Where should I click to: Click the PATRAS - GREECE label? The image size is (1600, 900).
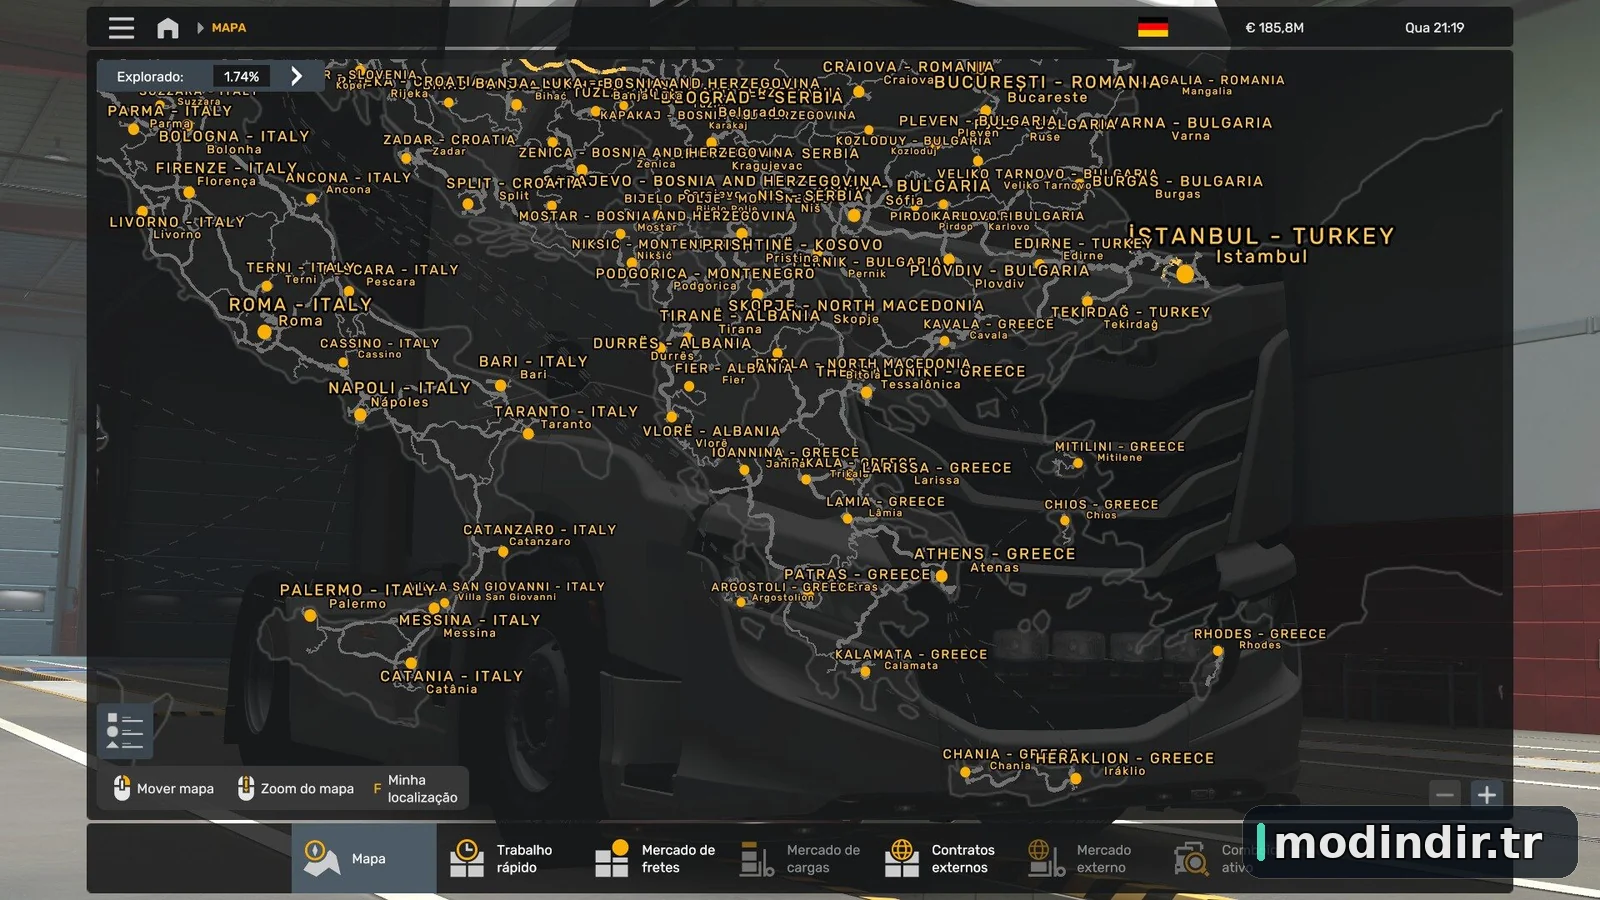point(857,574)
